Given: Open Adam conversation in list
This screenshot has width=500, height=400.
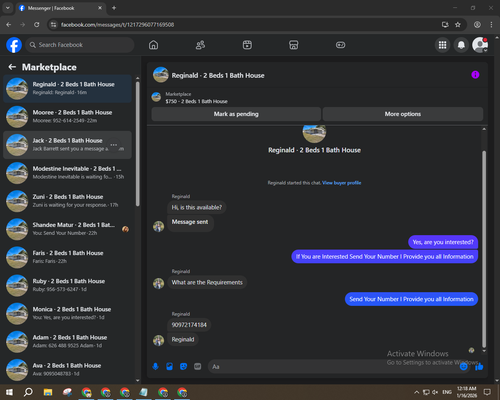Looking at the screenshot, I should [x=67, y=341].
